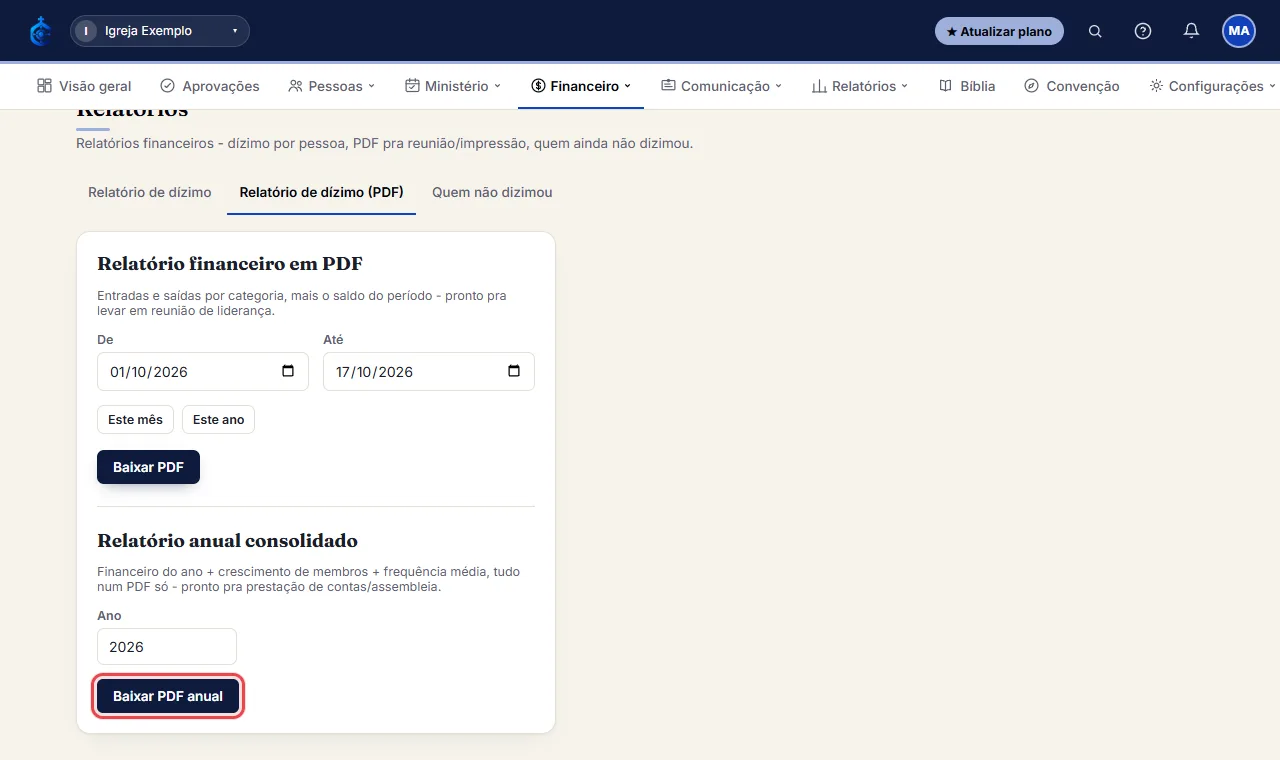
Task: Expand the Relatórios dropdown menu
Action: pyautogui.click(x=860, y=86)
